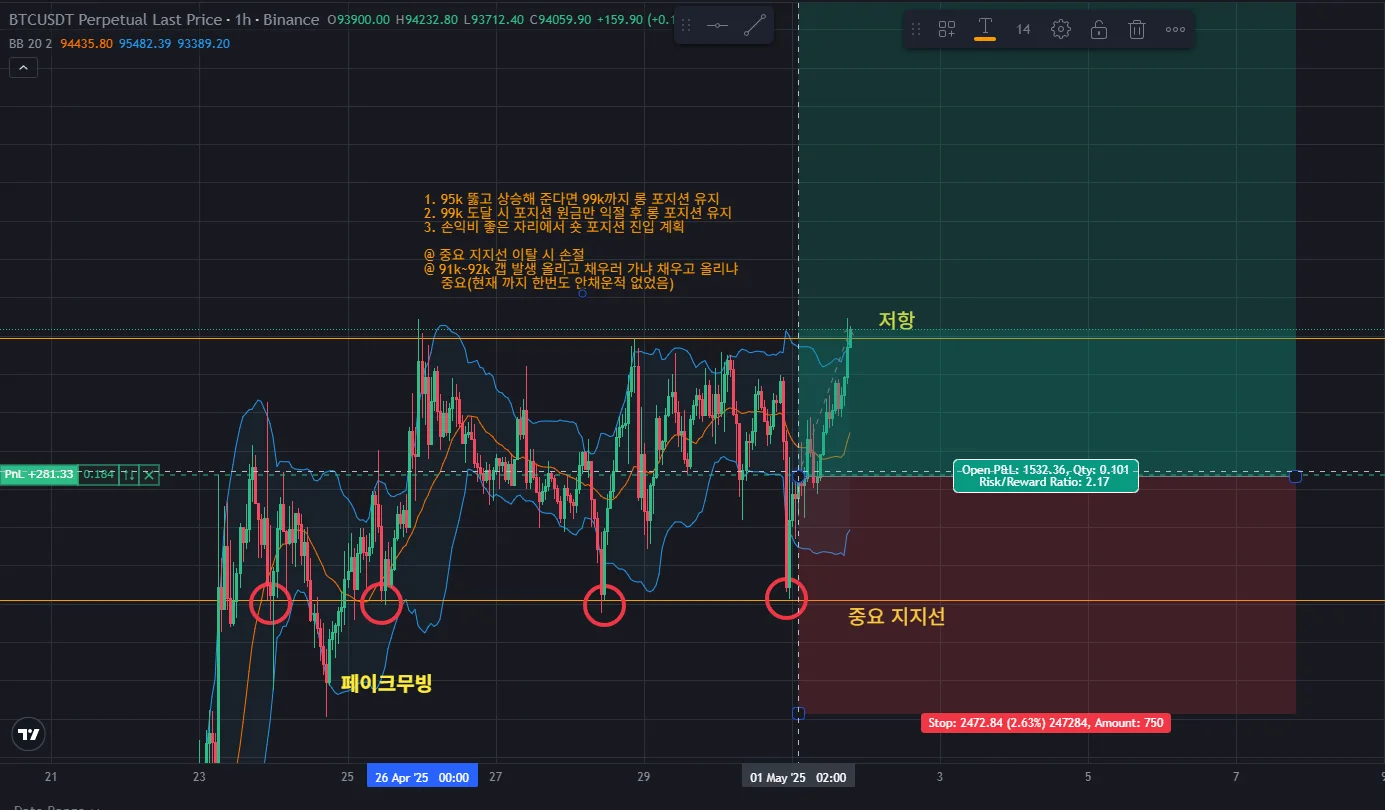The width and height of the screenshot is (1385, 810).
Task: Open the more options ellipsis menu
Action: 1175,29
